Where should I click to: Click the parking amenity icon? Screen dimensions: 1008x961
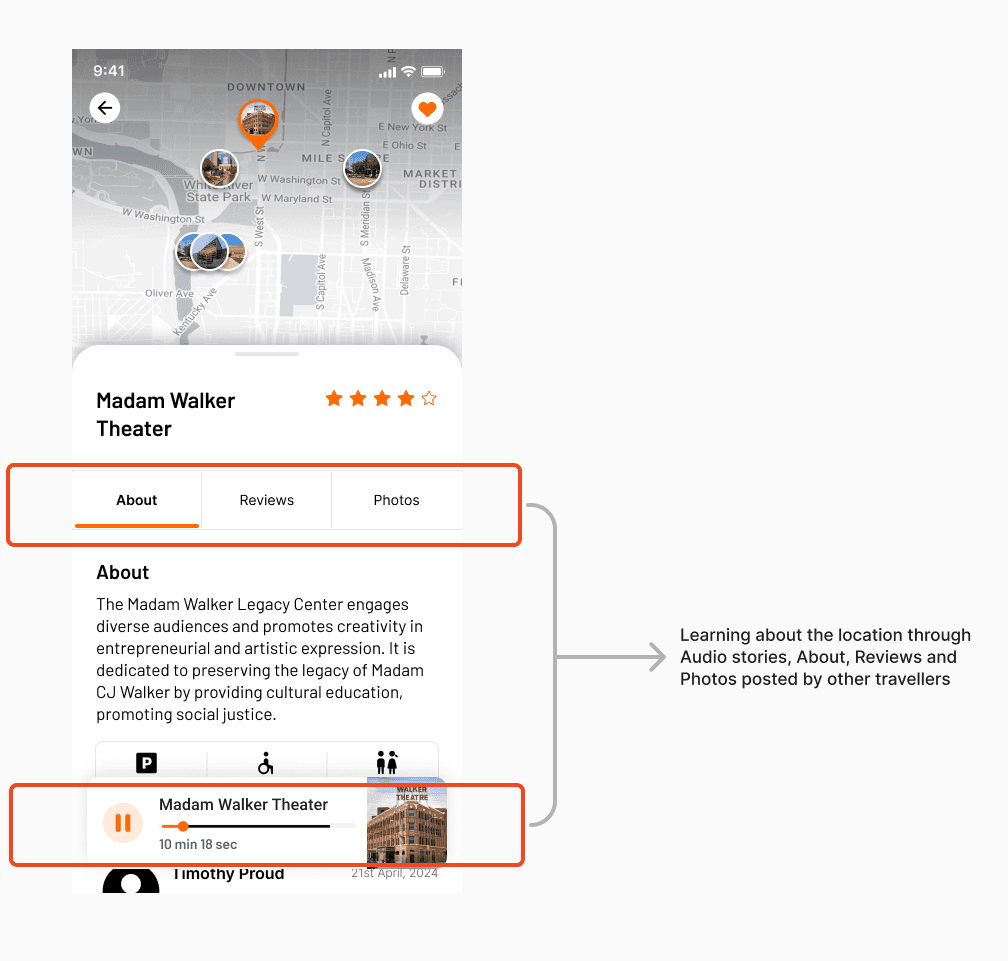point(147,763)
